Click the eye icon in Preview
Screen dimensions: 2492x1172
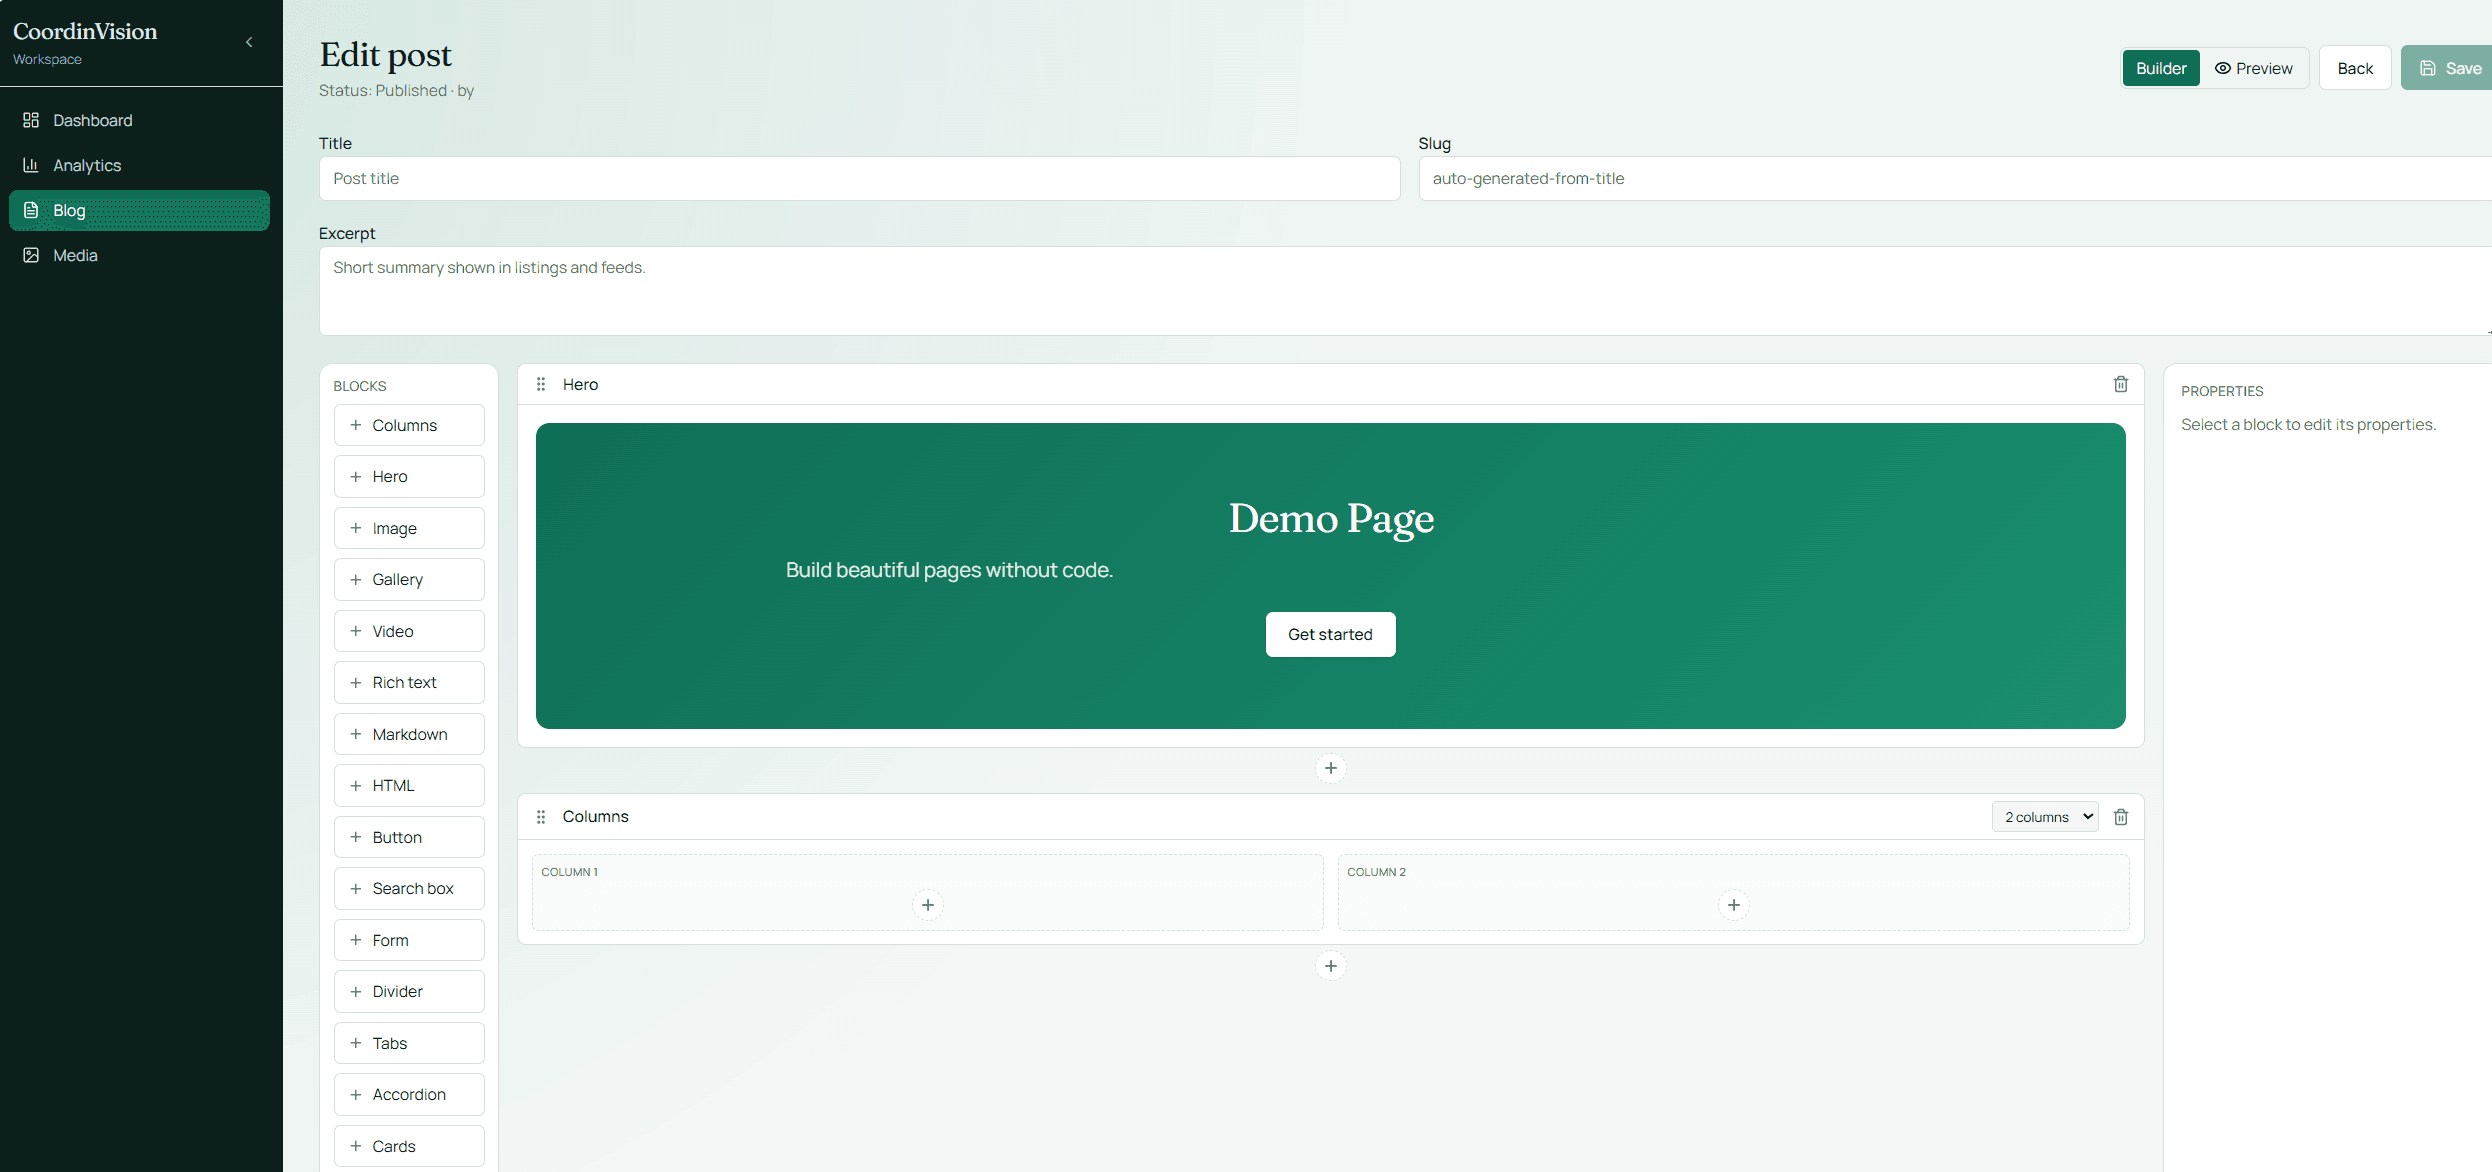(2223, 68)
